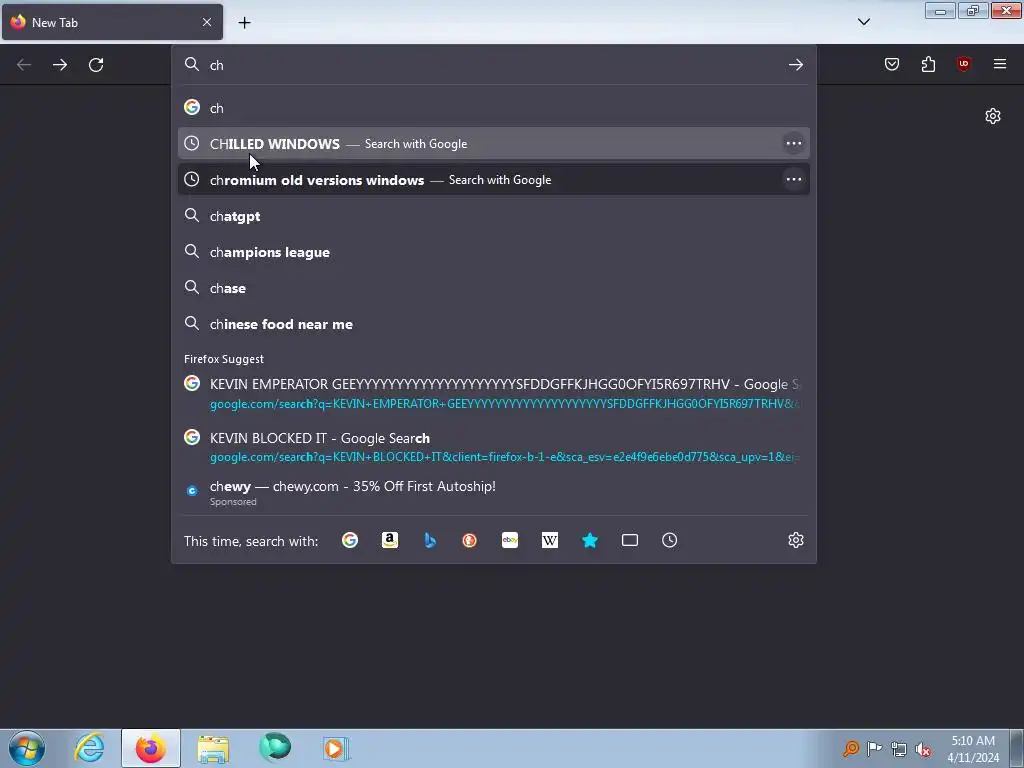Select the Google 'ch' search suggestion
The image size is (1024, 768).
494,108
